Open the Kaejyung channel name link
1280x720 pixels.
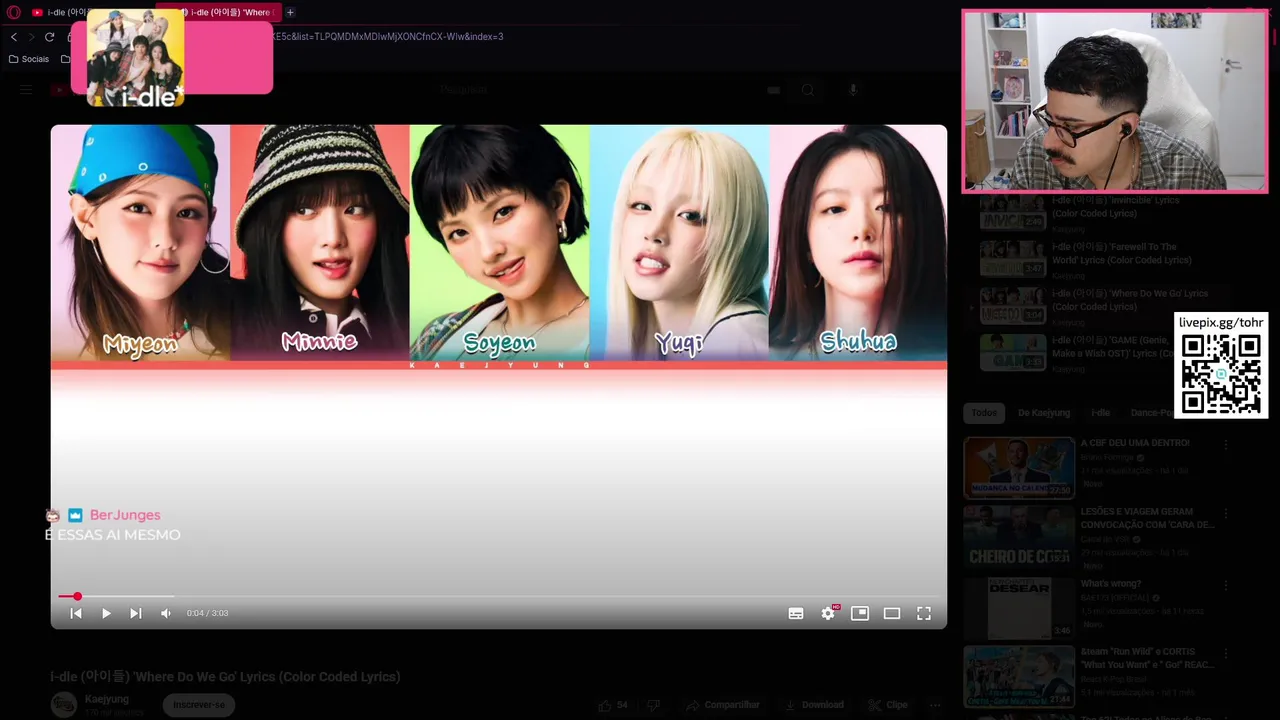[107, 699]
